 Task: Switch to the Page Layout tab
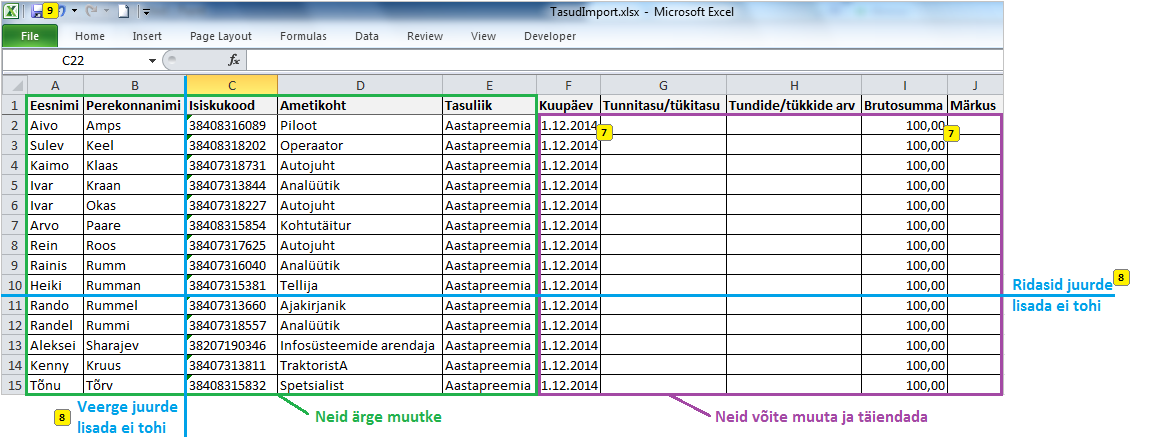click(221, 36)
